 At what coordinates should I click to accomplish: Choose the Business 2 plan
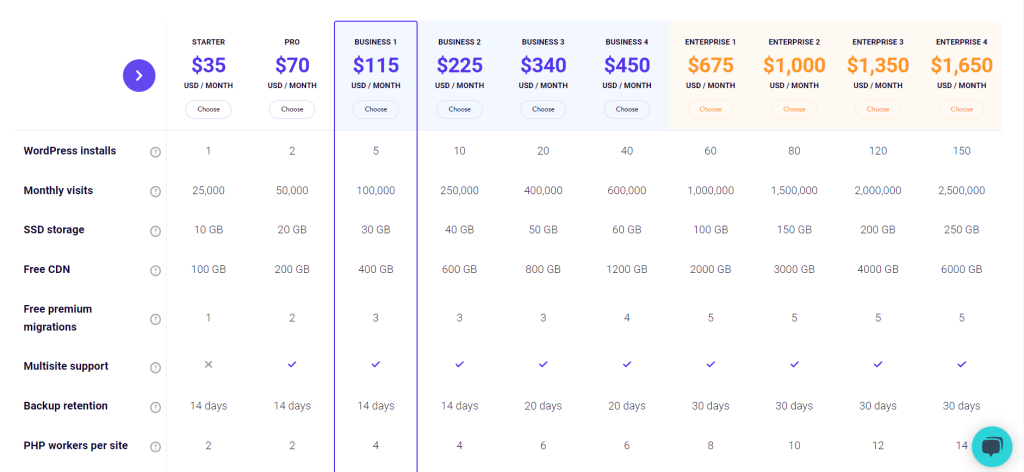click(x=459, y=110)
